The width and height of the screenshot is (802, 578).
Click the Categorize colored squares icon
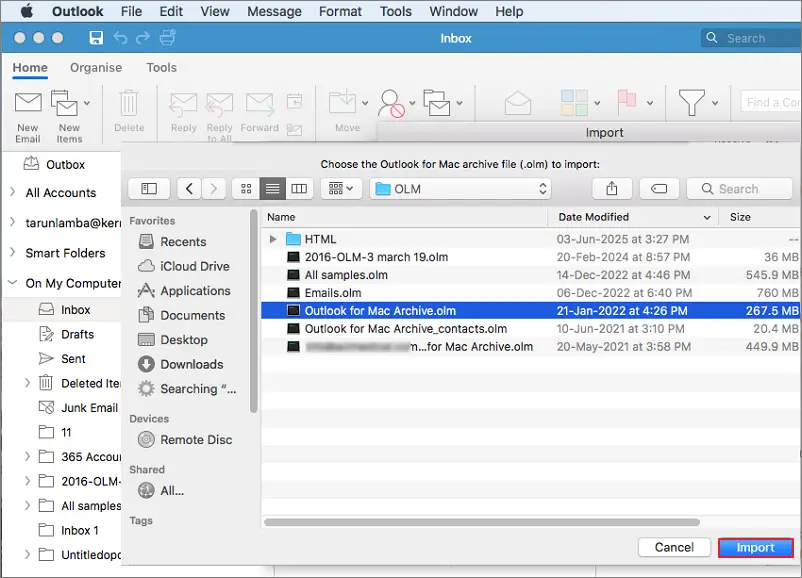[574, 103]
